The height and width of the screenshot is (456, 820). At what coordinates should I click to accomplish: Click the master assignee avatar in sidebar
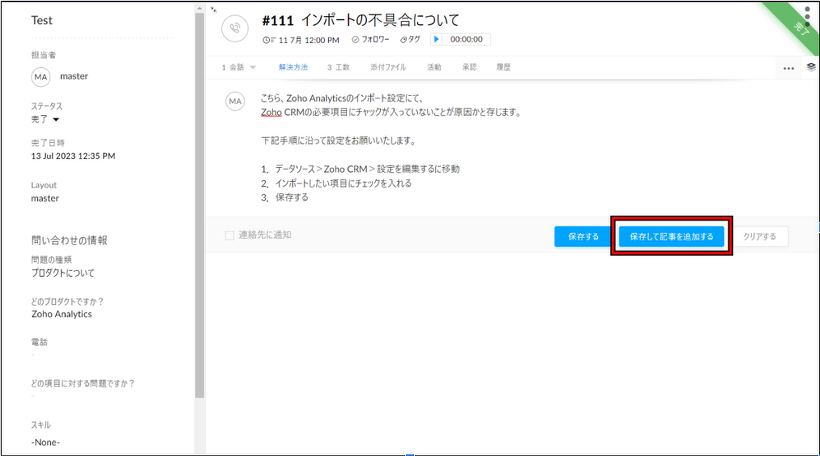tap(41, 77)
